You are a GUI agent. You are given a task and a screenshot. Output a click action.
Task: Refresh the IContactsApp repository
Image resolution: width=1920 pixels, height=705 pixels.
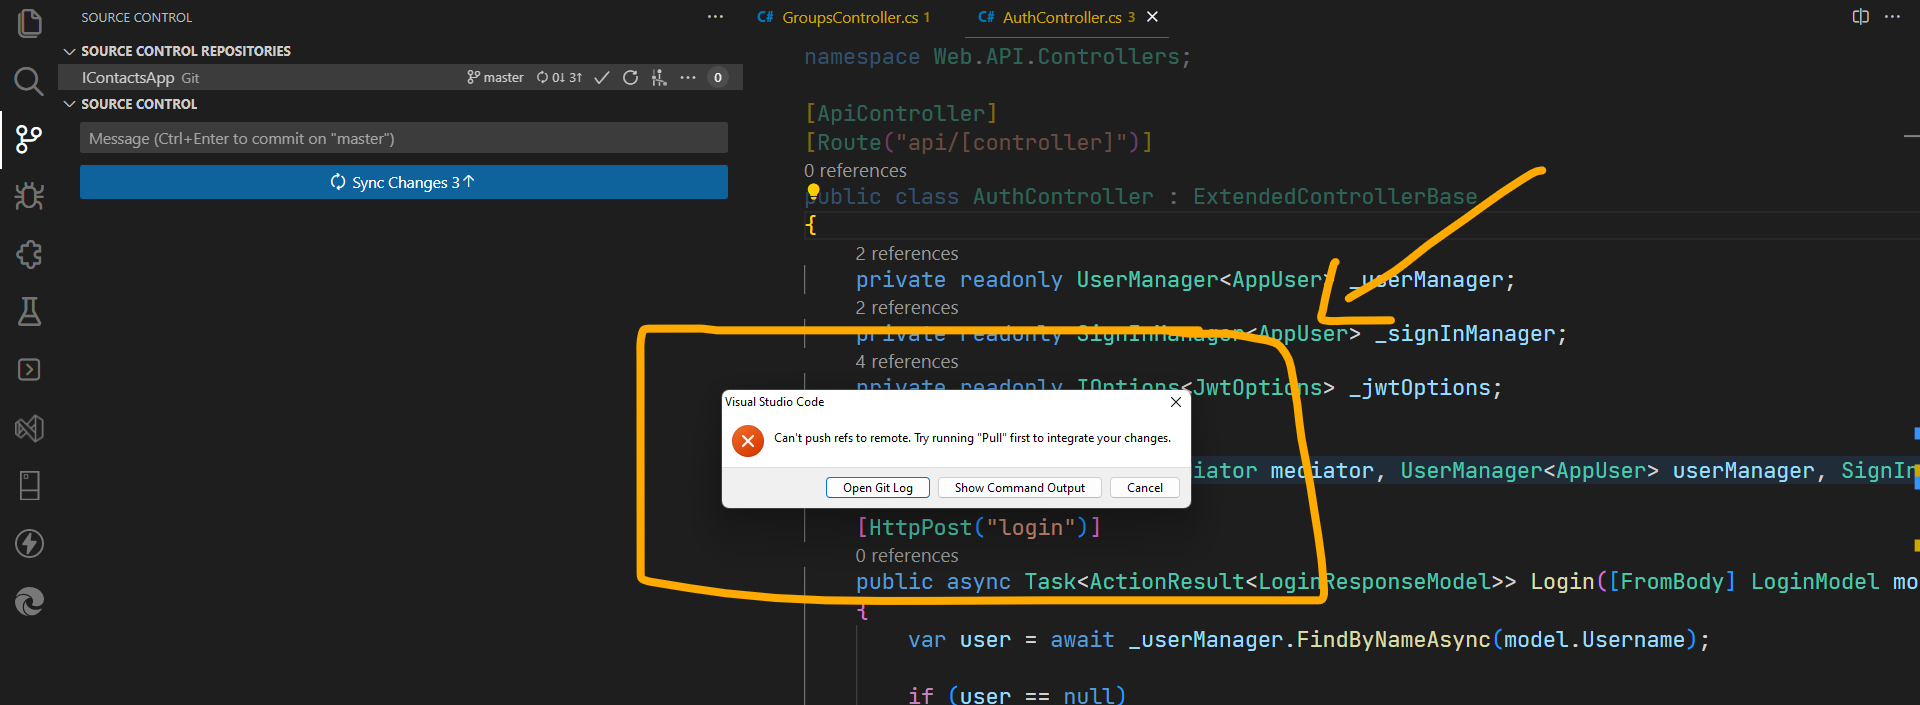click(x=630, y=78)
